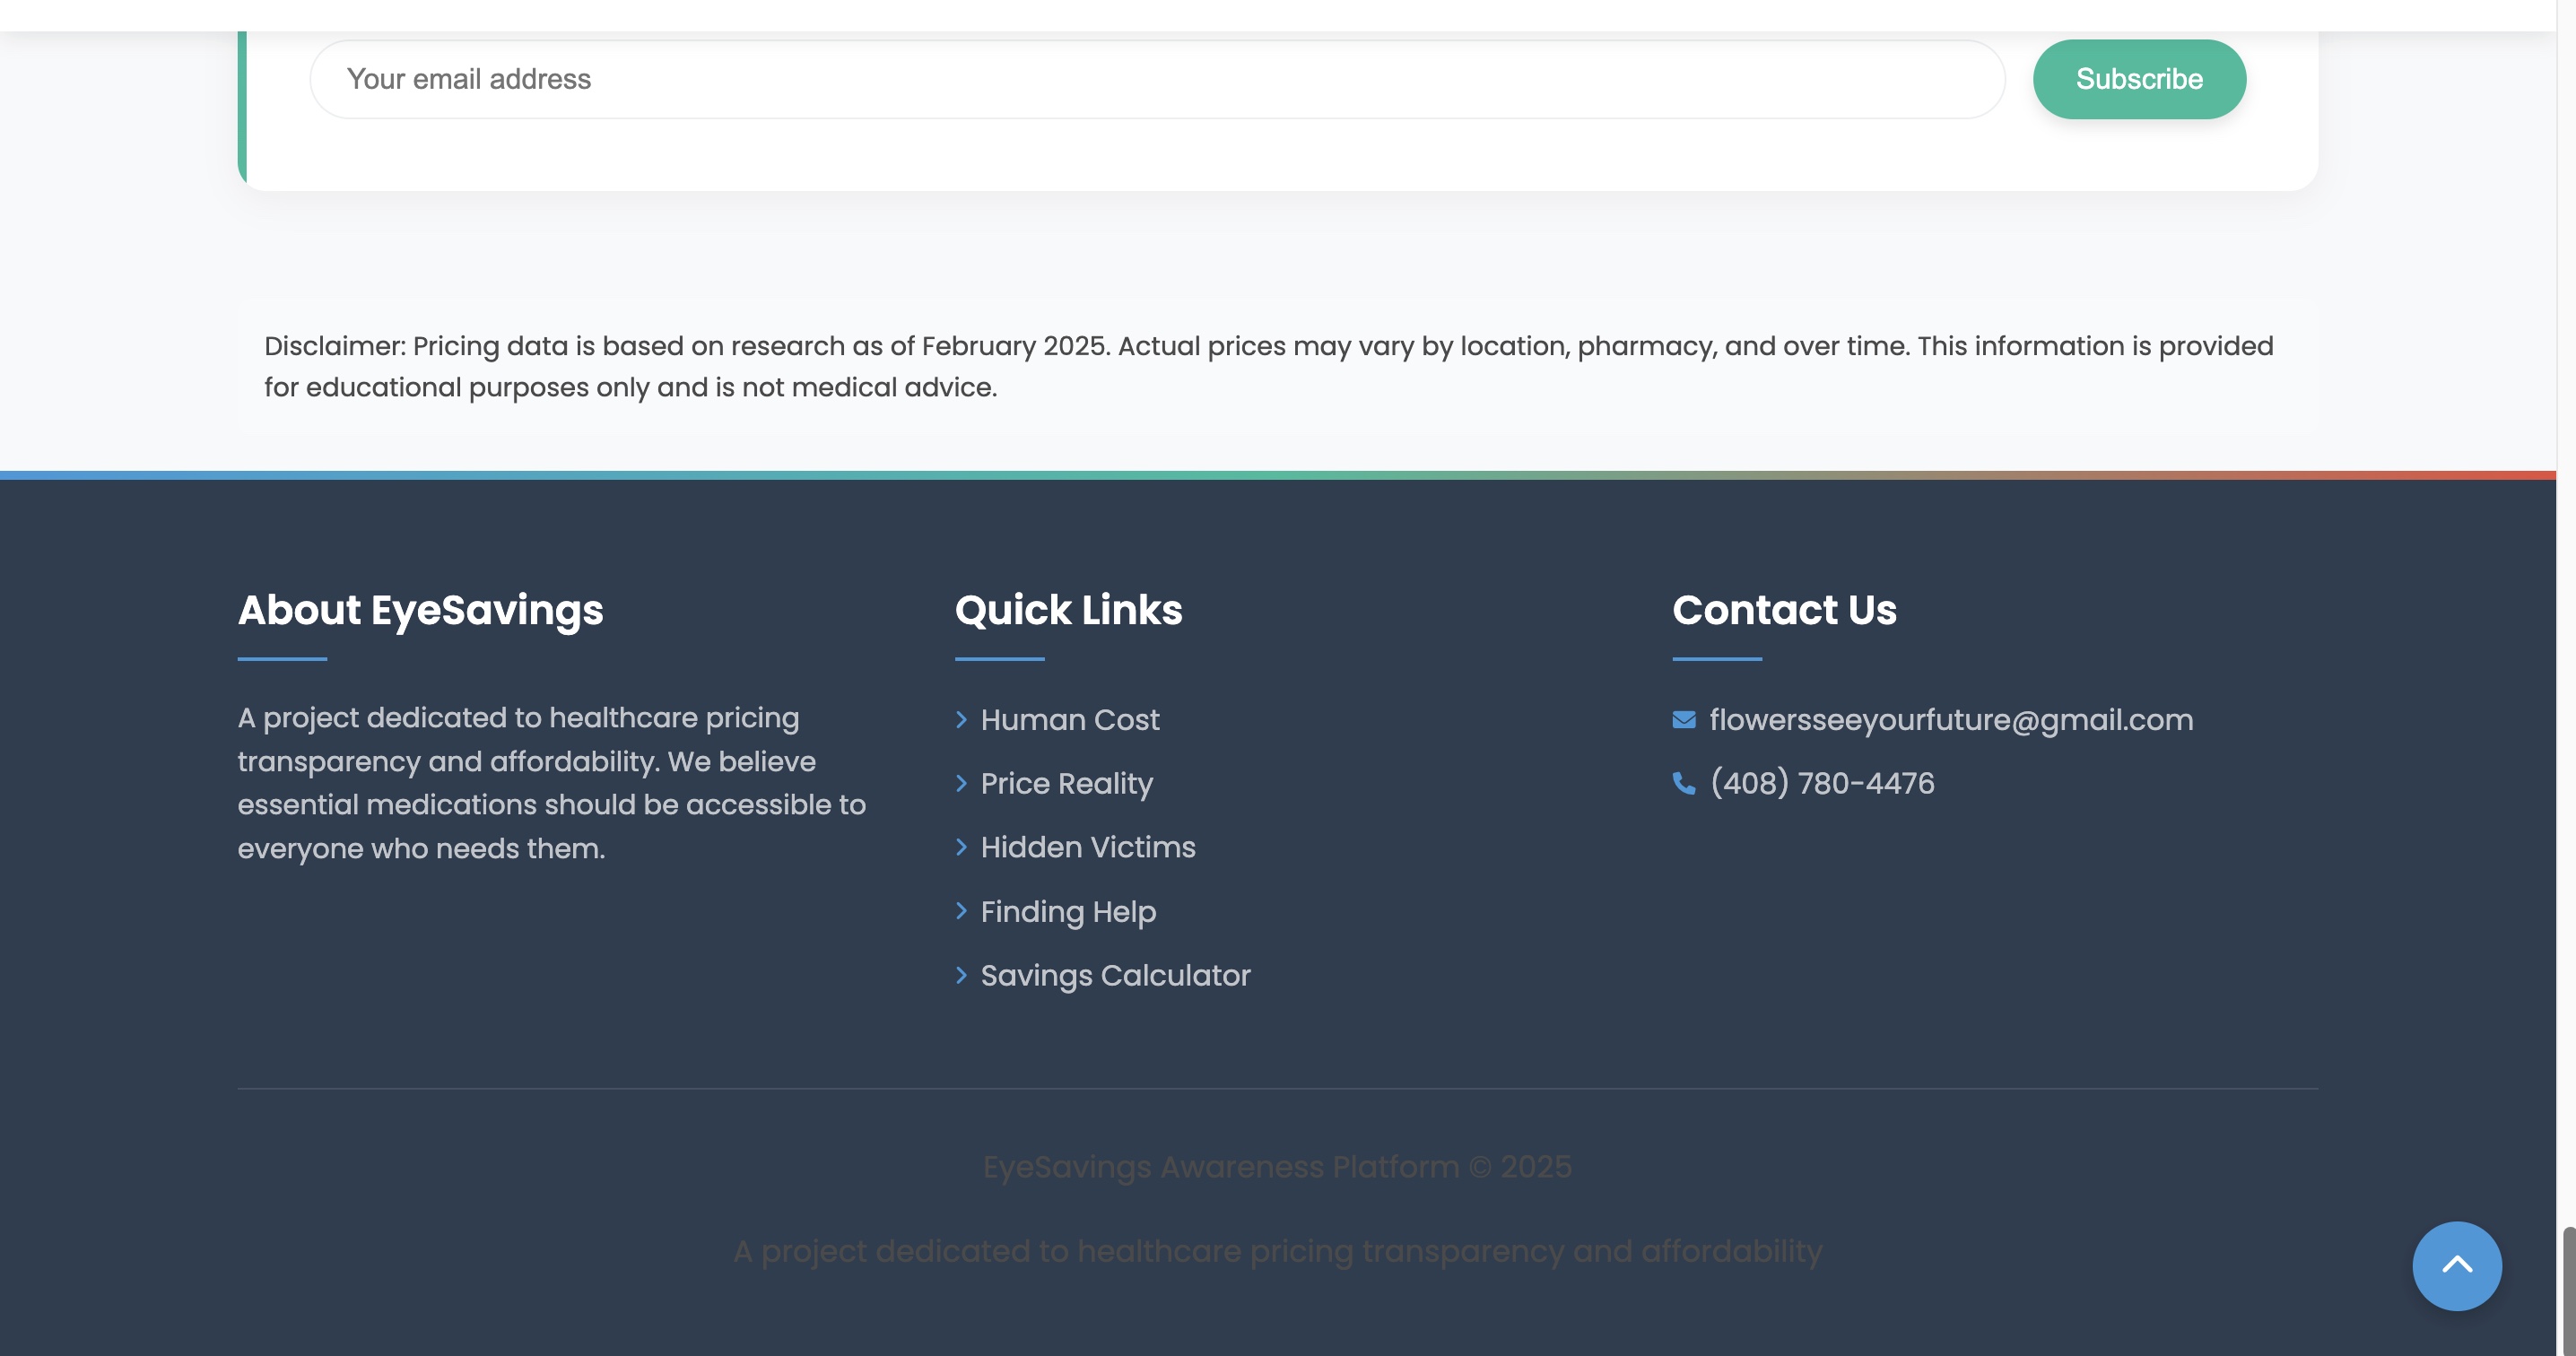Open the Human Cost quick link
This screenshot has height=1356, width=2576.
pyautogui.click(x=1069, y=720)
